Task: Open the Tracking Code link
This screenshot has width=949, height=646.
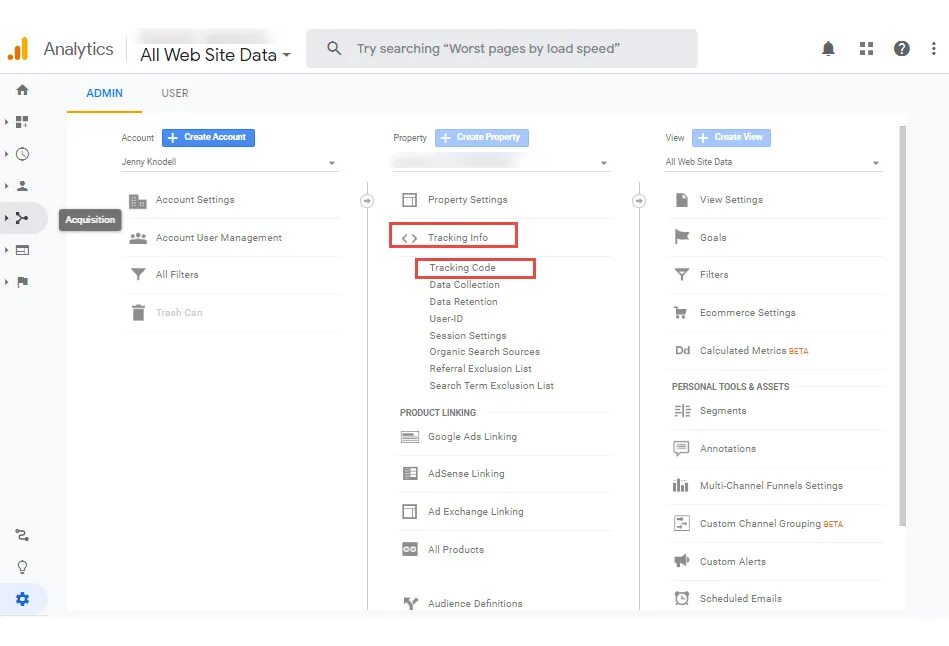Action: point(462,268)
